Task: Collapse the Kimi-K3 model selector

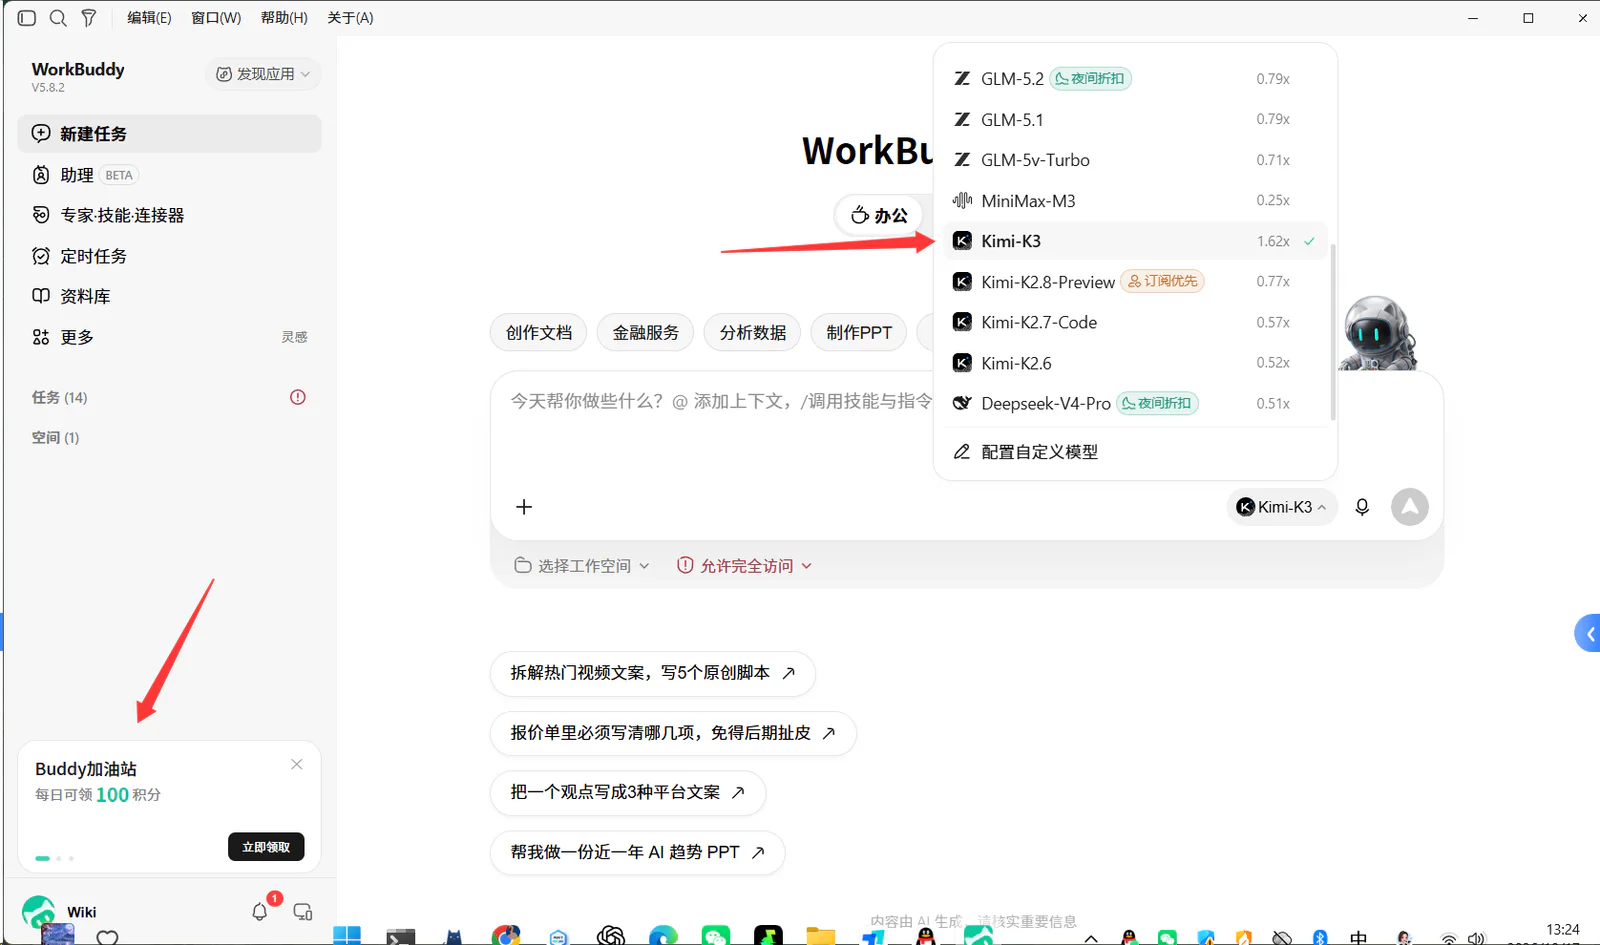Action: 1282,507
